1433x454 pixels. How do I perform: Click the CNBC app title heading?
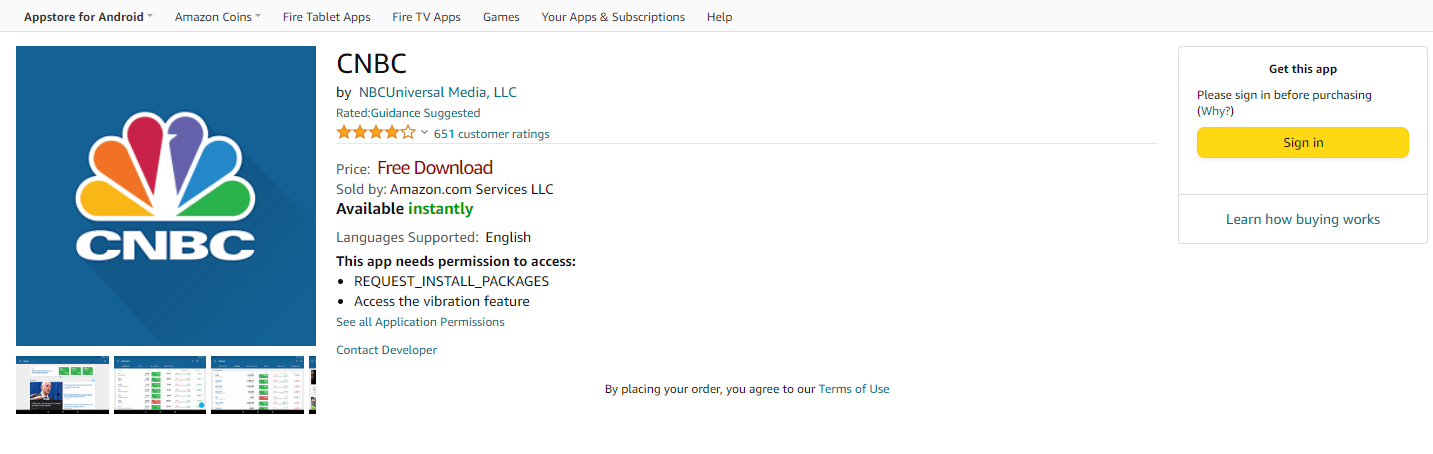point(372,64)
